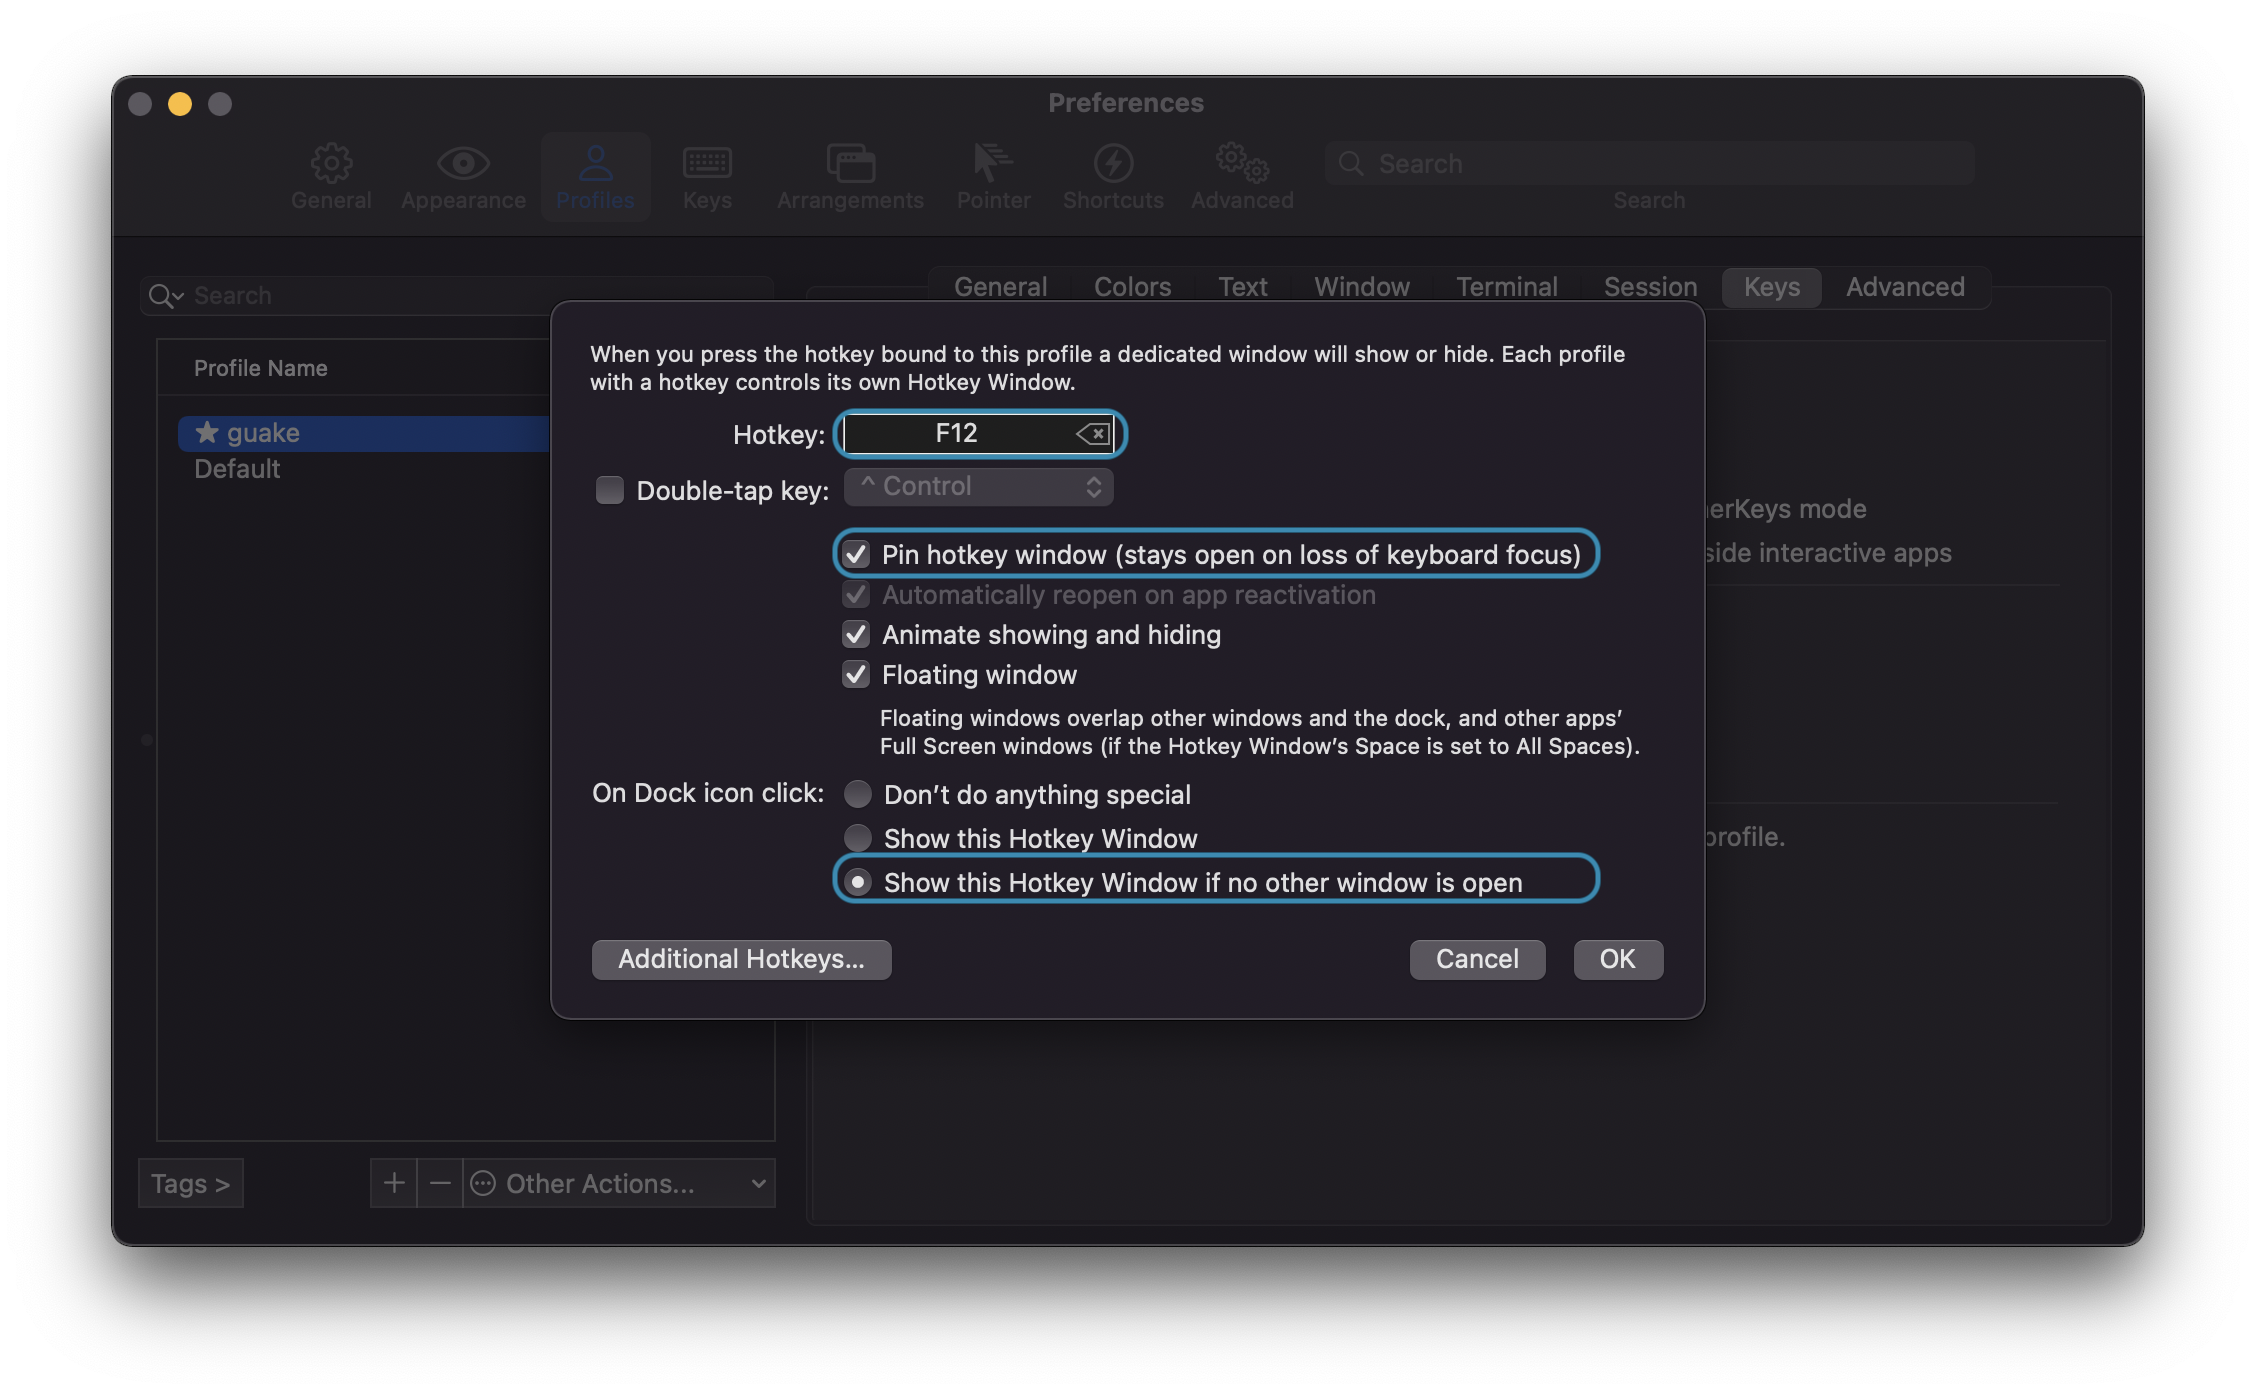Uncheck the Floating window option
Screen dimensions: 2256x1394
point(856,675)
